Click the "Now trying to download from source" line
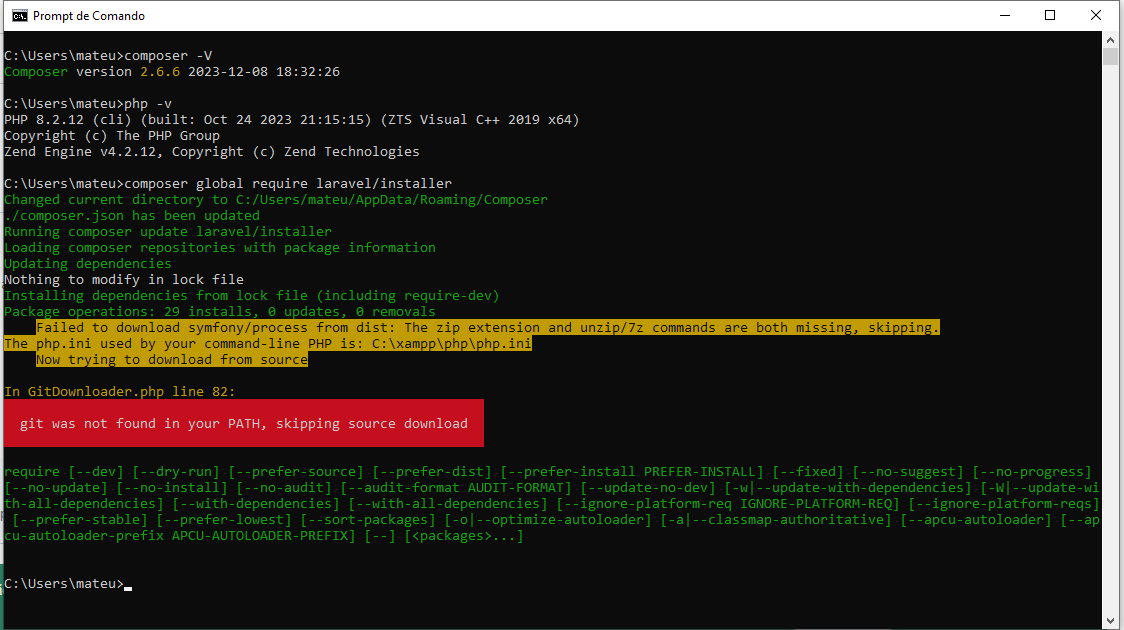The height and width of the screenshot is (630, 1124). 172,359
